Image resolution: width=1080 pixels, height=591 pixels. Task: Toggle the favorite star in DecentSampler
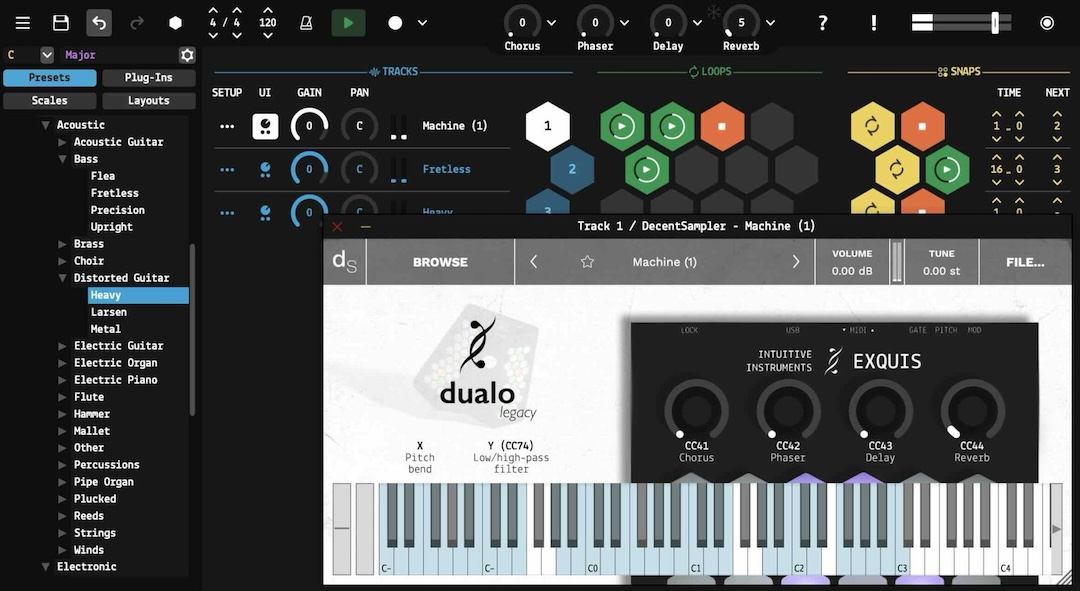[x=587, y=262]
